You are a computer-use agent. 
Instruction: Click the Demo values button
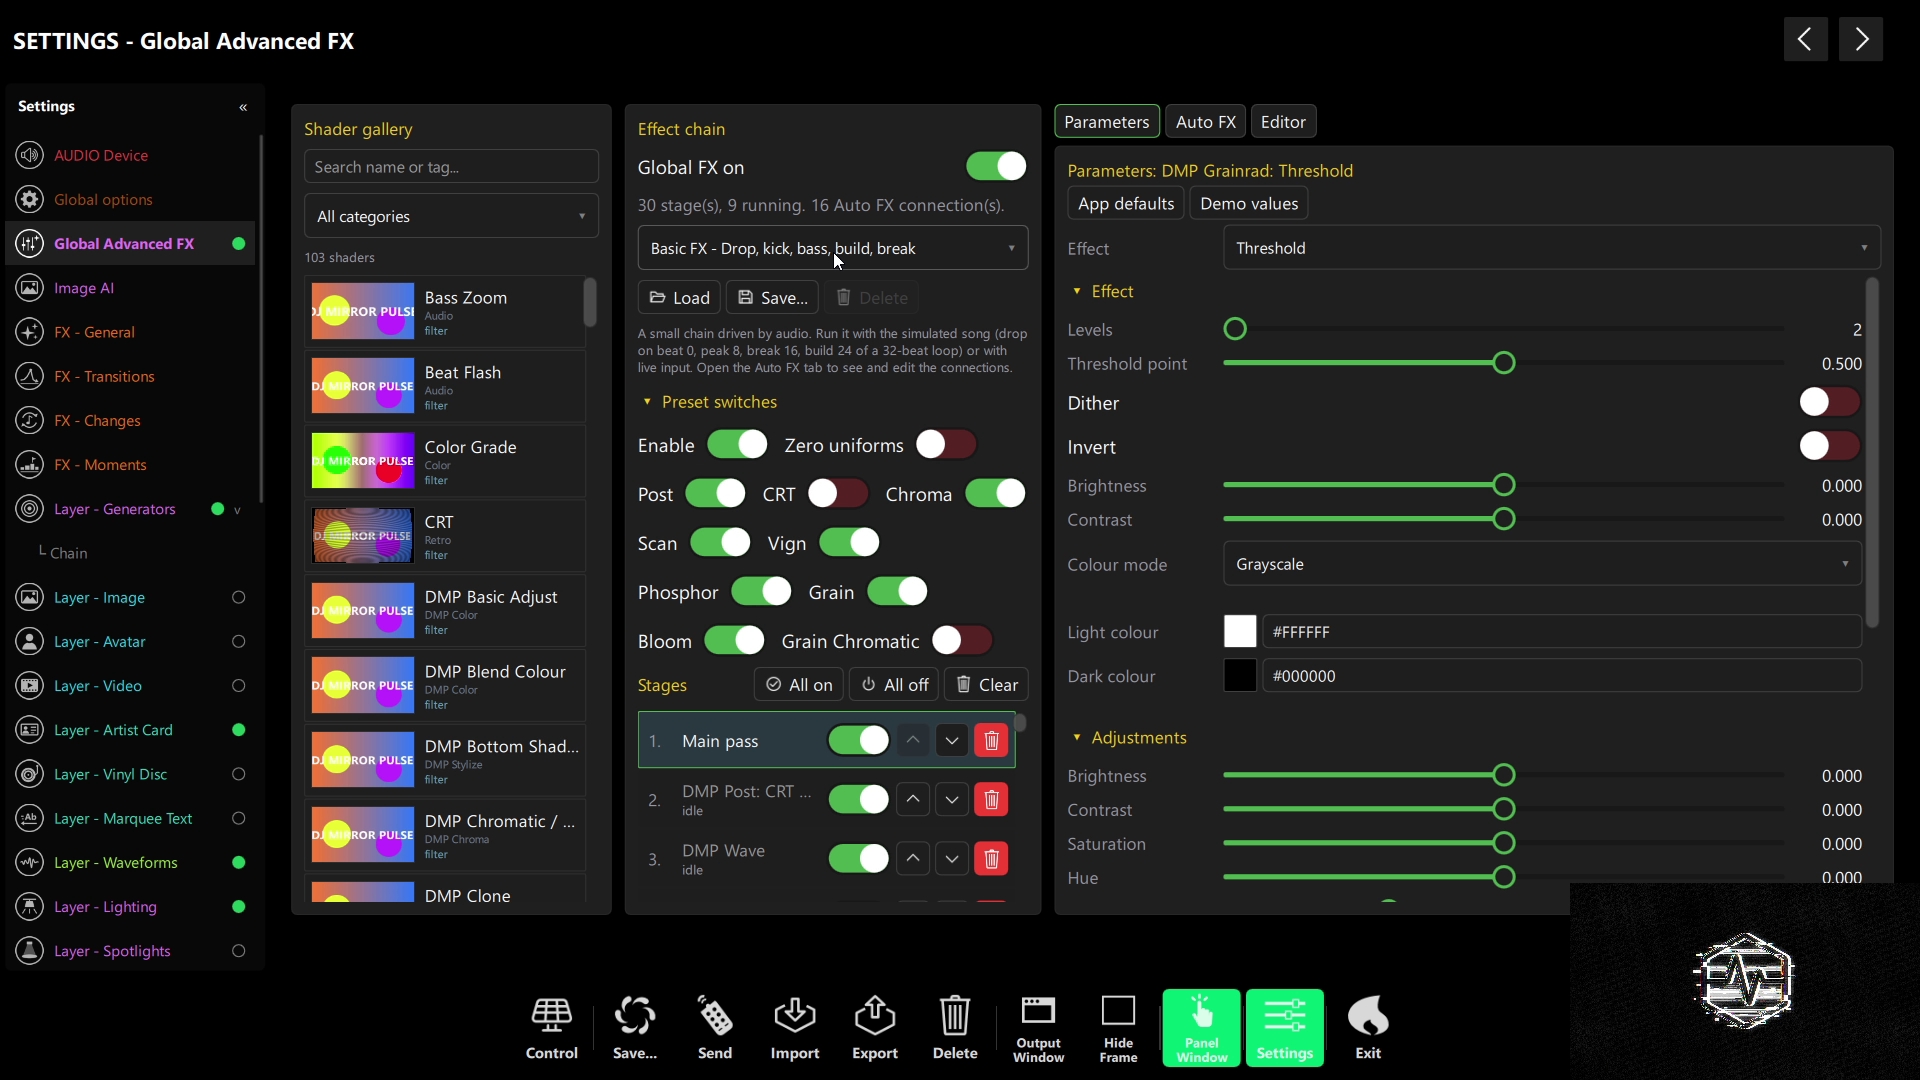pyautogui.click(x=1249, y=203)
